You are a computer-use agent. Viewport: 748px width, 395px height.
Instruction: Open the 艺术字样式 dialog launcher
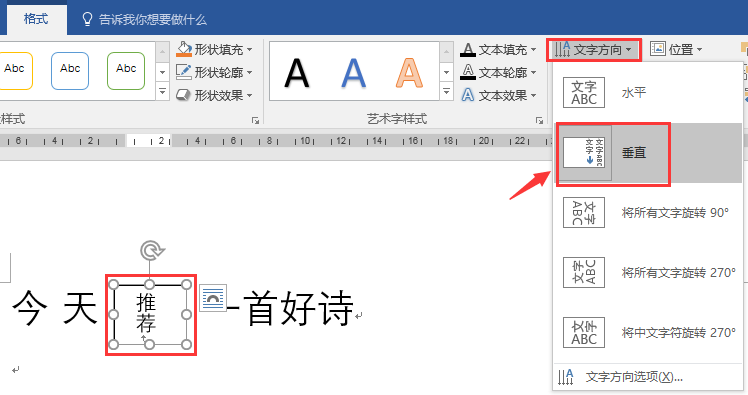540,121
